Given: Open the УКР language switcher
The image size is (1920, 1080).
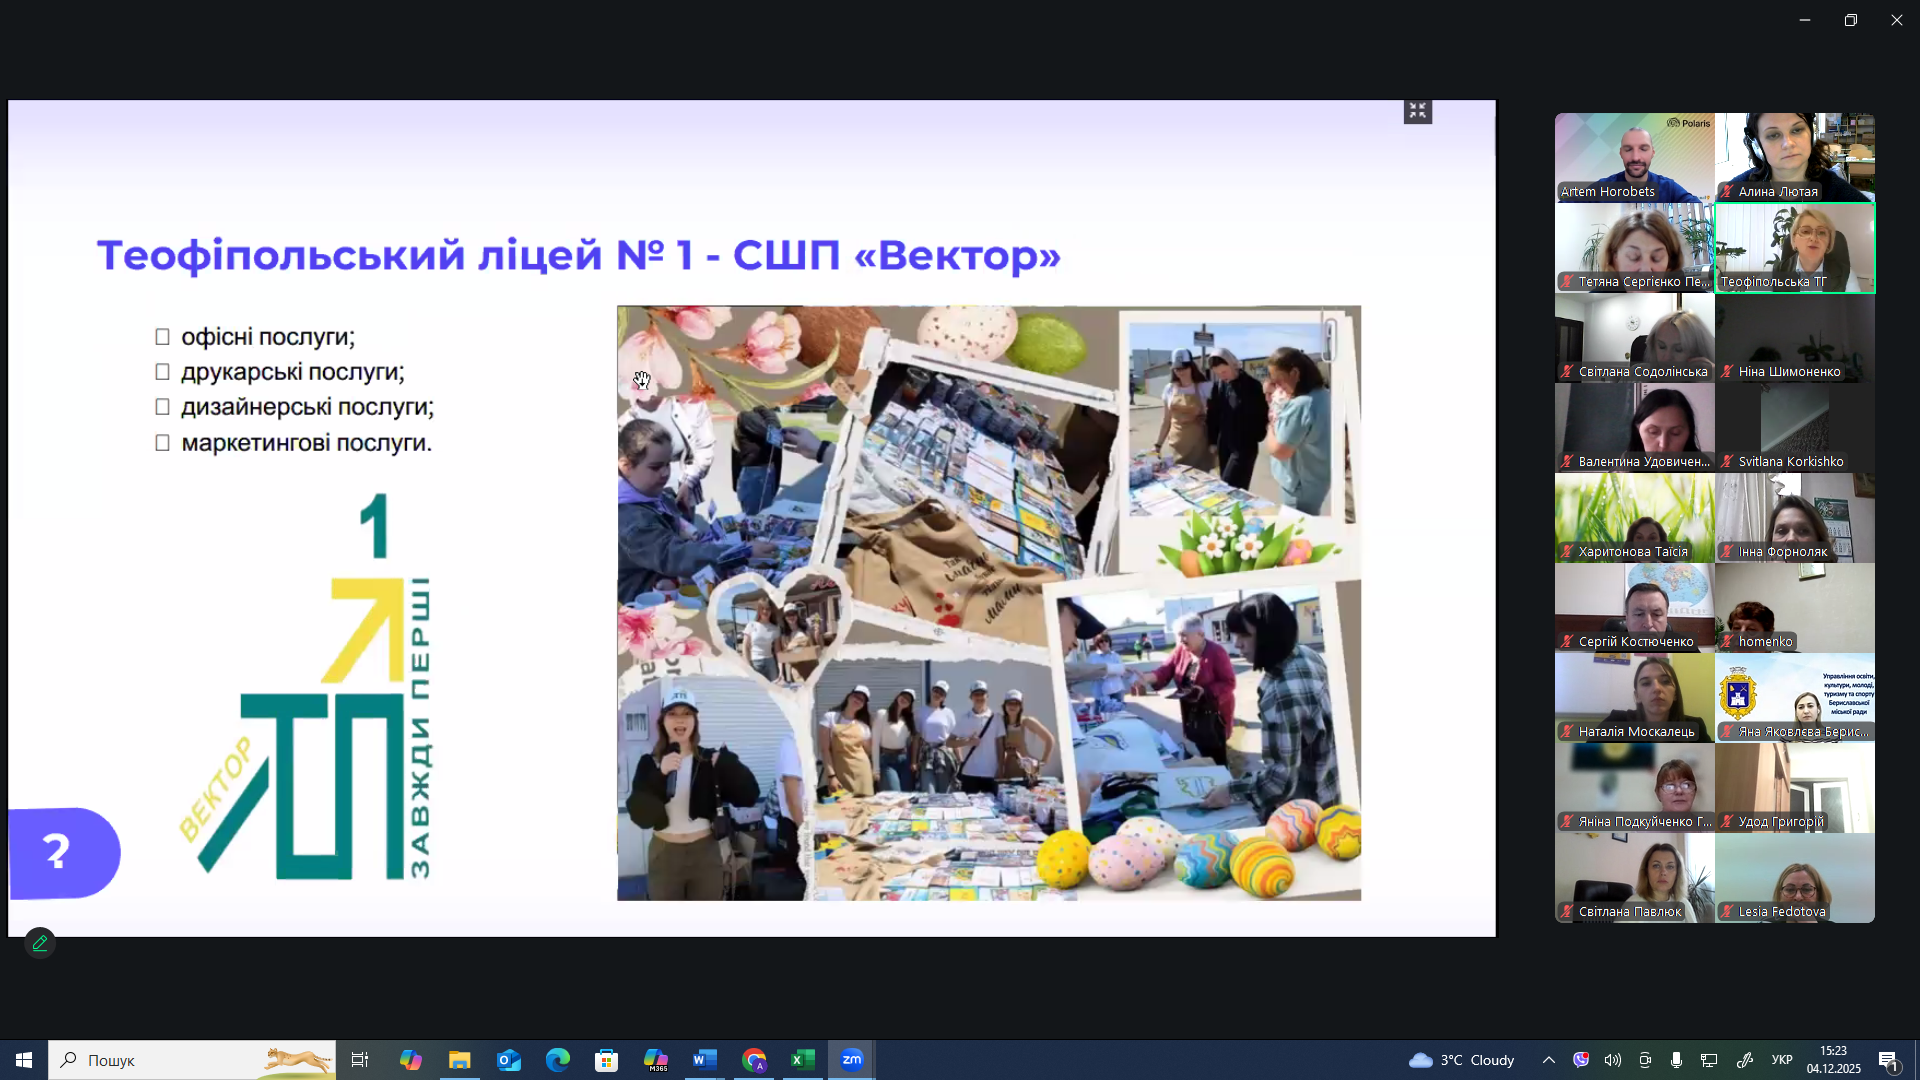Looking at the screenshot, I should pos(1782,1060).
